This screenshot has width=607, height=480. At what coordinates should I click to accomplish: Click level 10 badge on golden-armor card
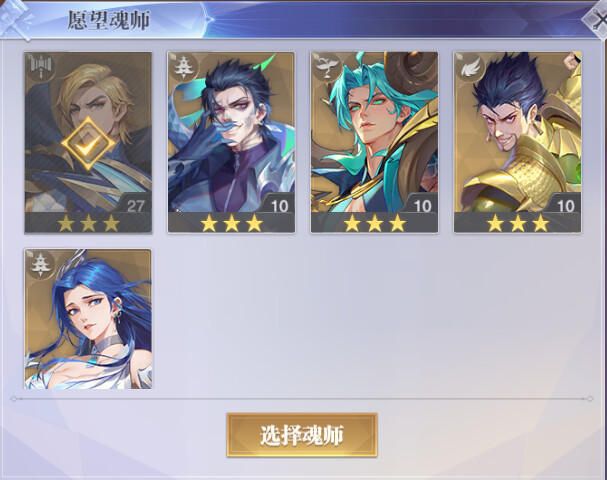[x=565, y=206]
